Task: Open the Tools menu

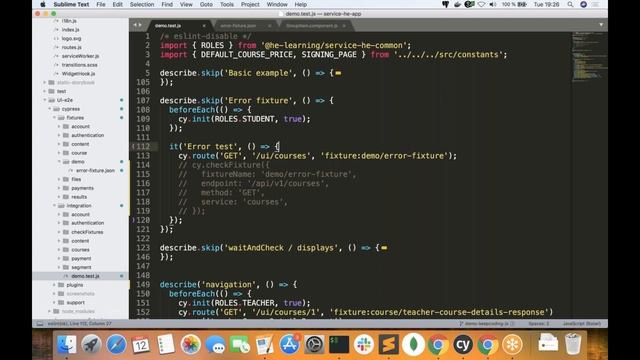Action: click(227, 4)
